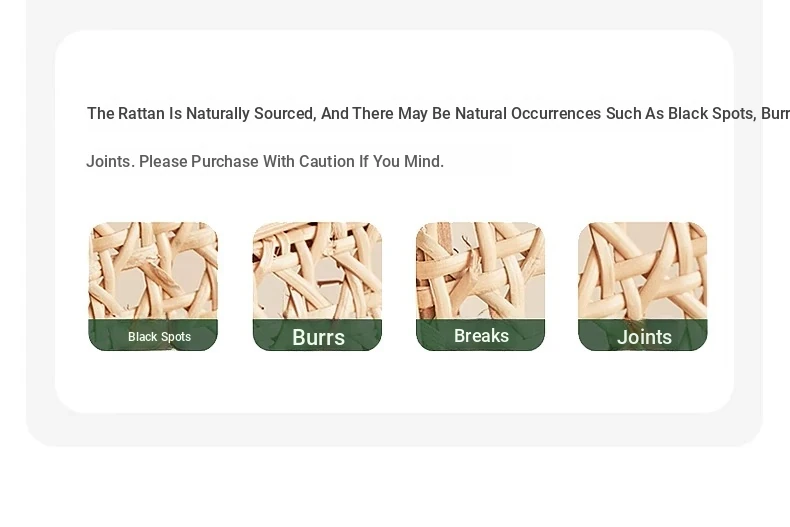The width and height of the screenshot is (790, 527).
Task: Click the green Joints label bar
Action: pos(643,335)
